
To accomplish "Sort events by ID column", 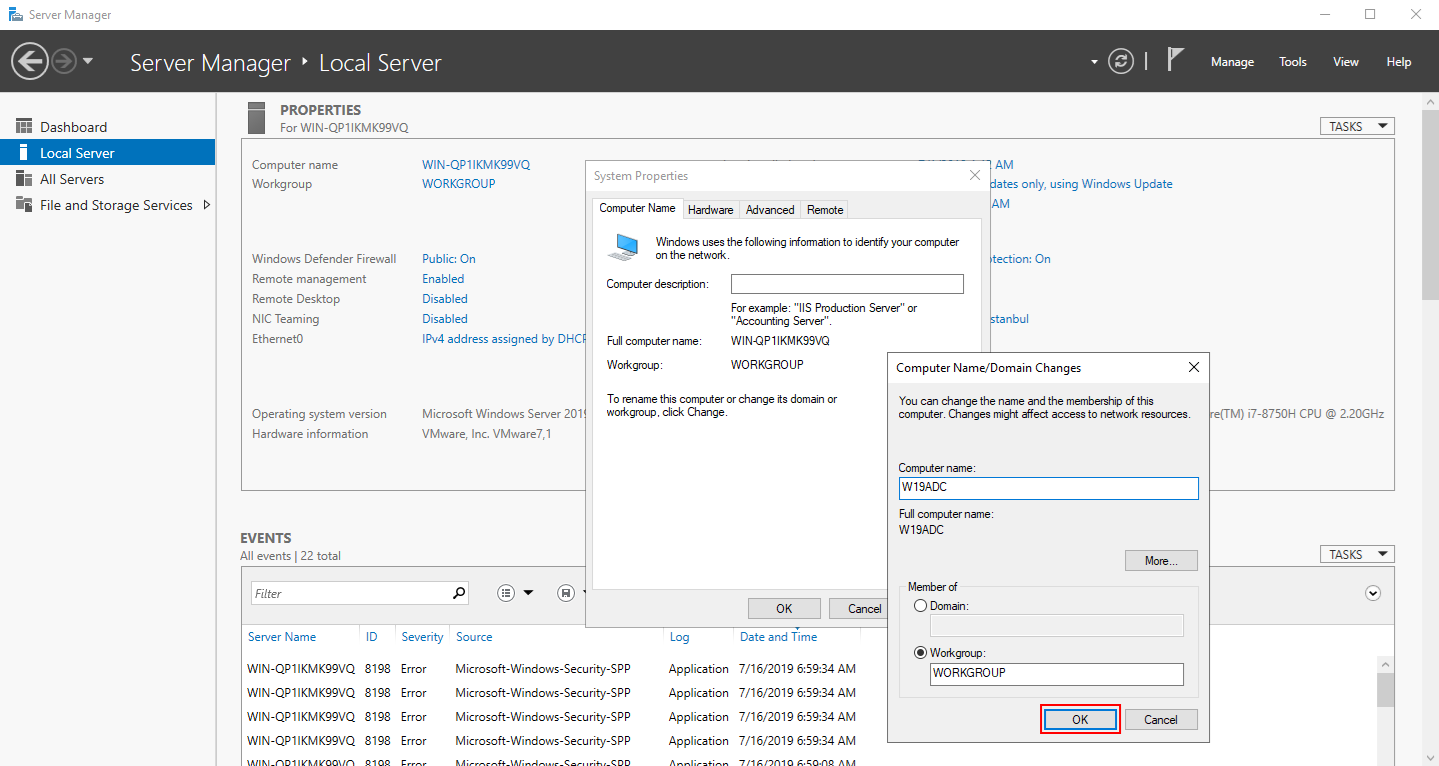I will 372,637.
